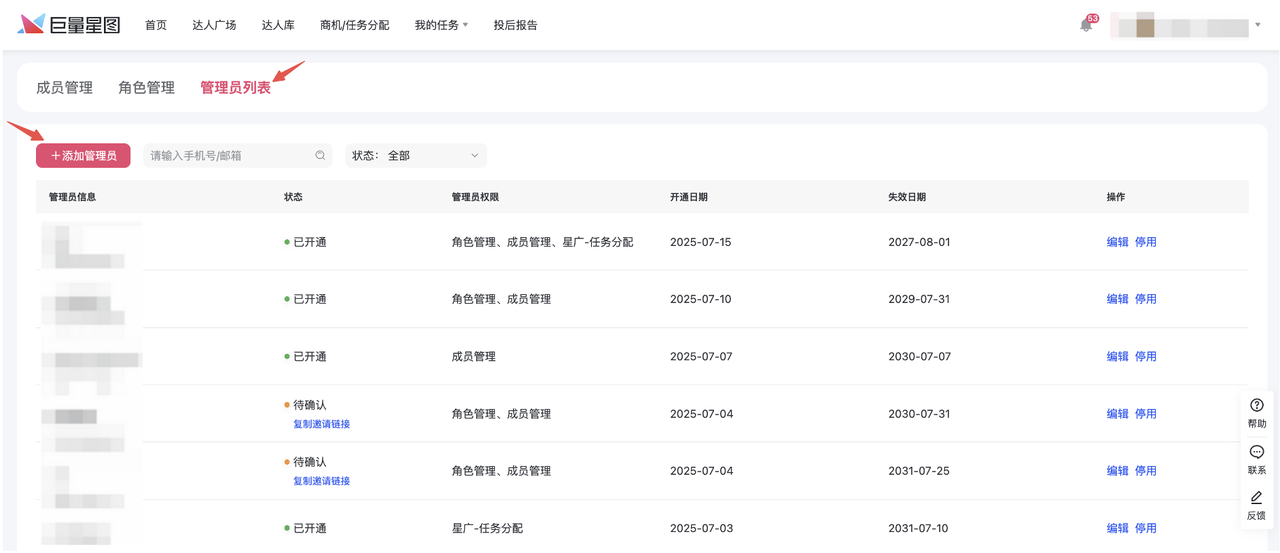Switch to the 角色管理 tab

pyautogui.click(x=146, y=88)
